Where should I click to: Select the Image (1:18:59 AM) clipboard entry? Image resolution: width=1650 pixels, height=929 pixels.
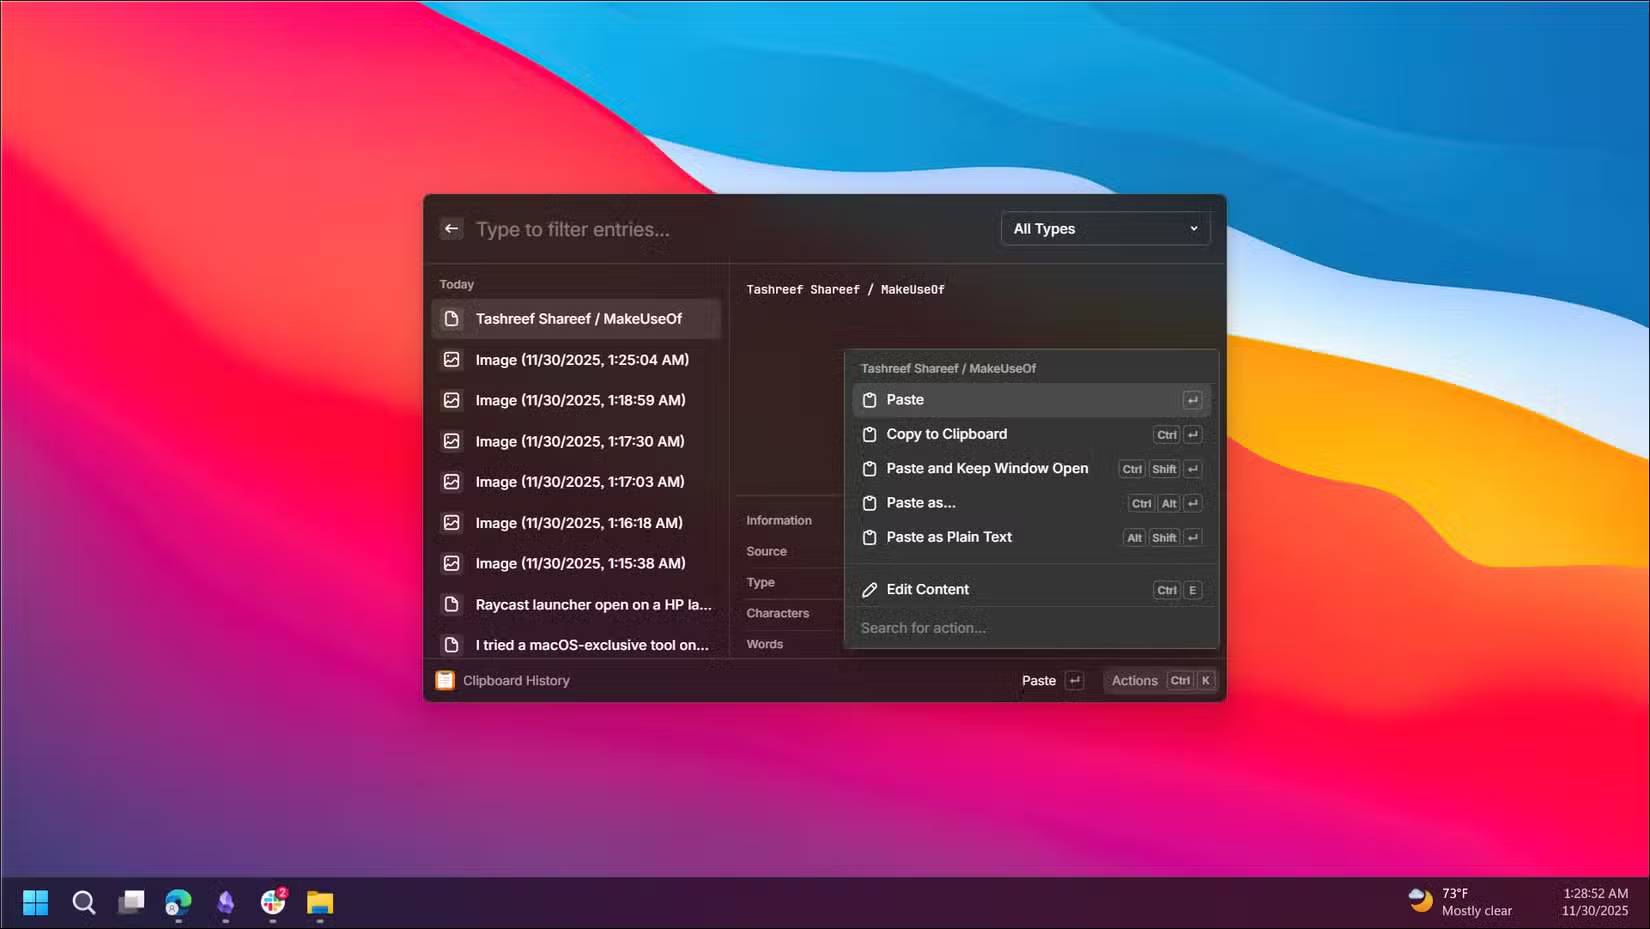click(581, 400)
